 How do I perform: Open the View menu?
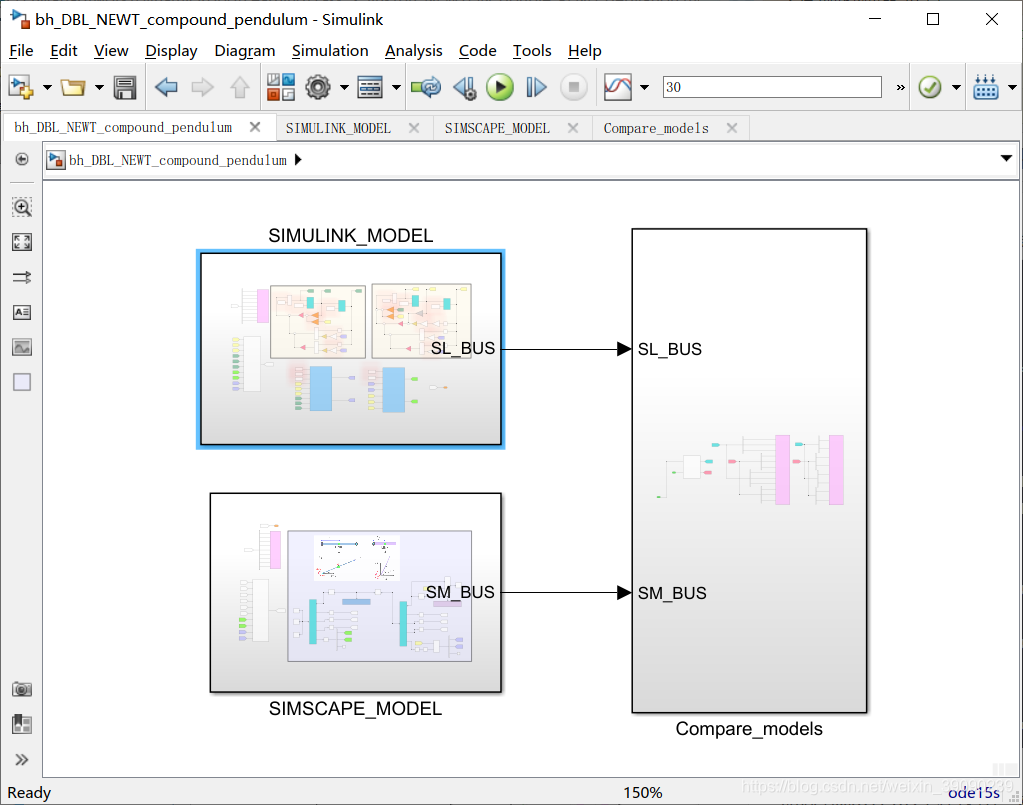[x=111, y=51]
